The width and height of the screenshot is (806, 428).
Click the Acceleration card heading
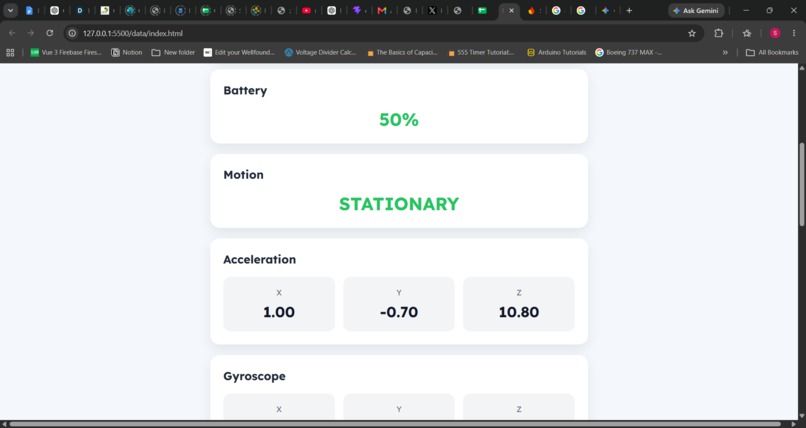pyautogui.click(x=260, y=259)
